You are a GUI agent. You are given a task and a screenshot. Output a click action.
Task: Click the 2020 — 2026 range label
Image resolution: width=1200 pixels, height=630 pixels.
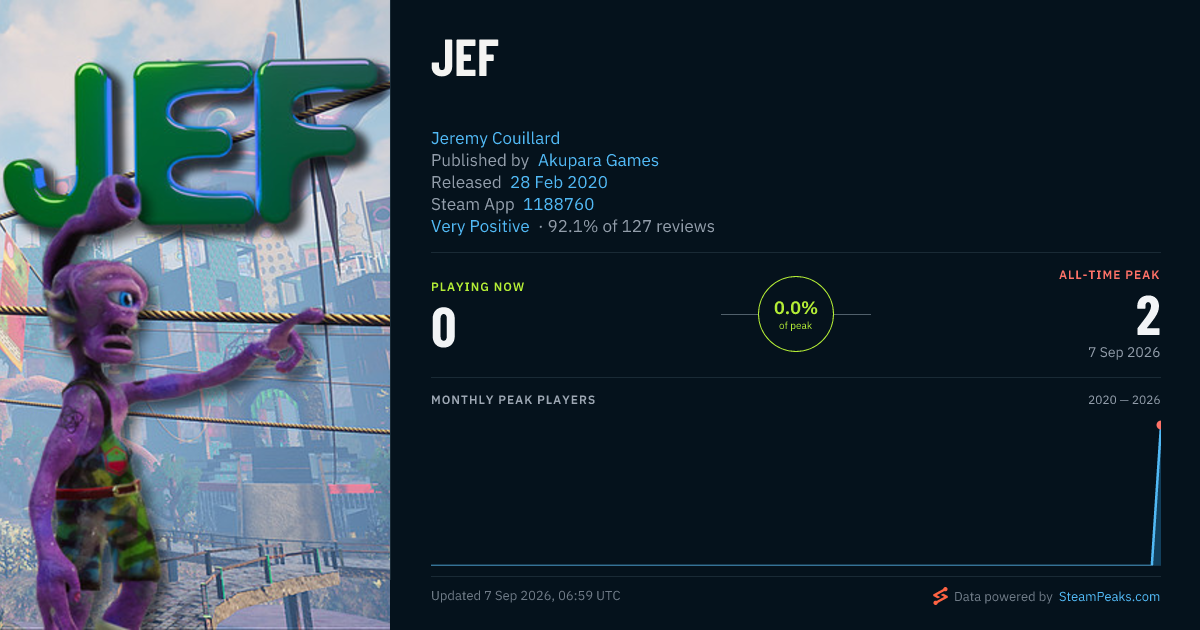[1124, 400]
